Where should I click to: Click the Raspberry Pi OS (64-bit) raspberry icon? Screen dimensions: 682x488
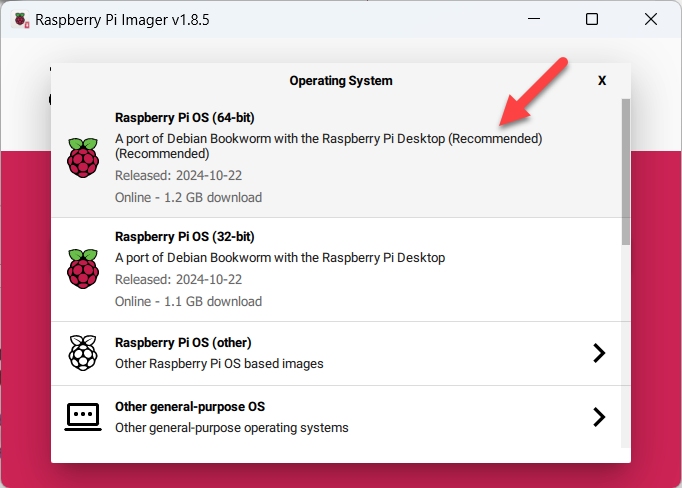(x=83, y=157)
